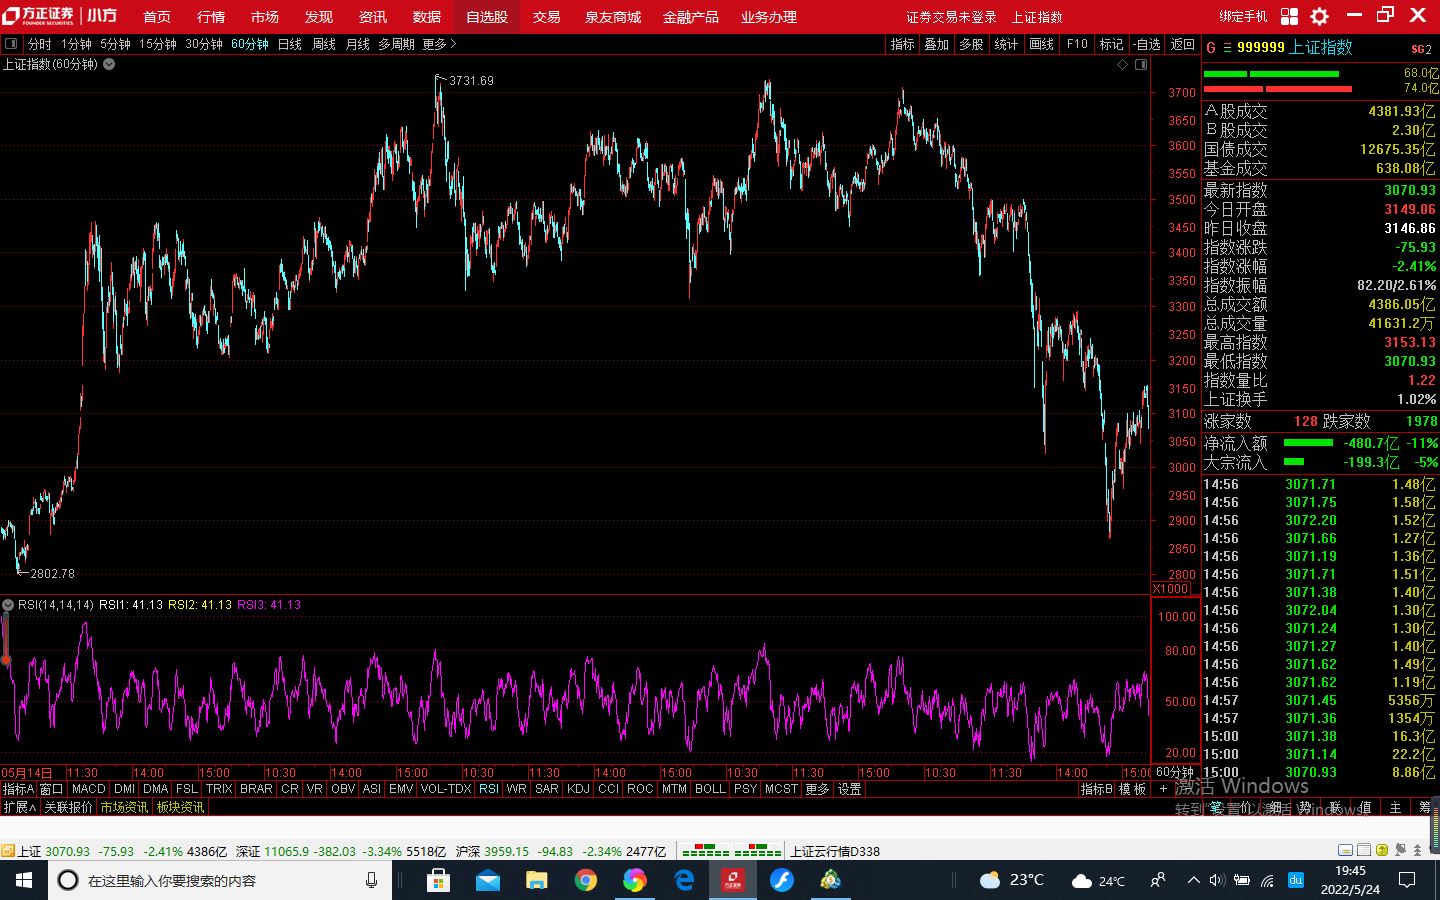
Task: Click the round icon before RSI(14,14,14)
Action: point(8,605)
